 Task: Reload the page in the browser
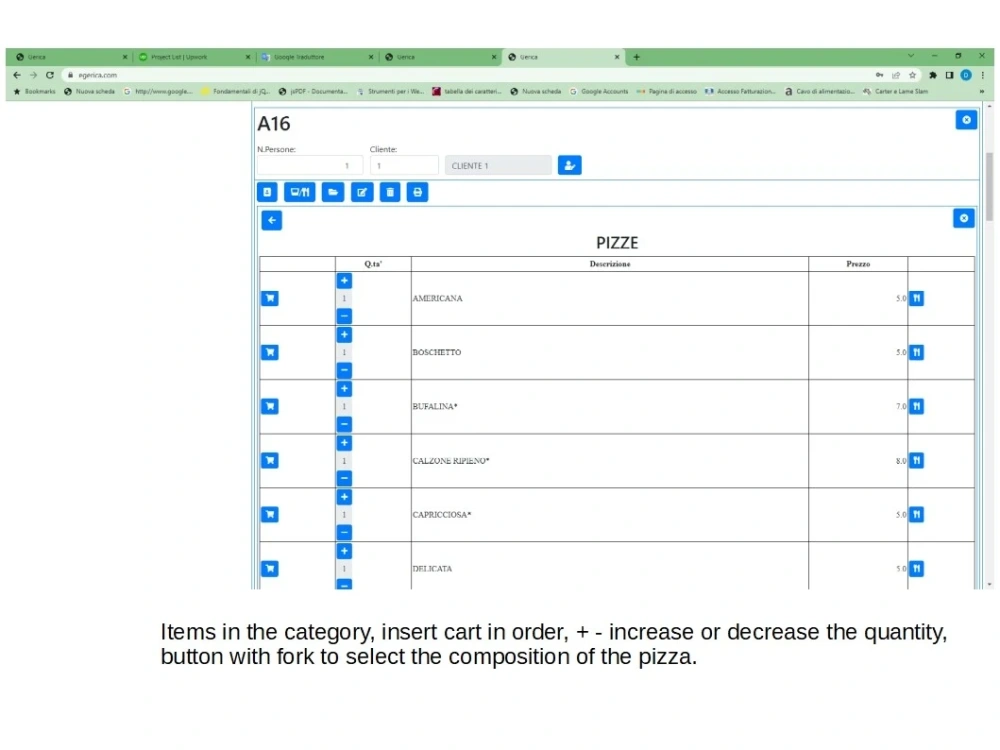(50, 75)
